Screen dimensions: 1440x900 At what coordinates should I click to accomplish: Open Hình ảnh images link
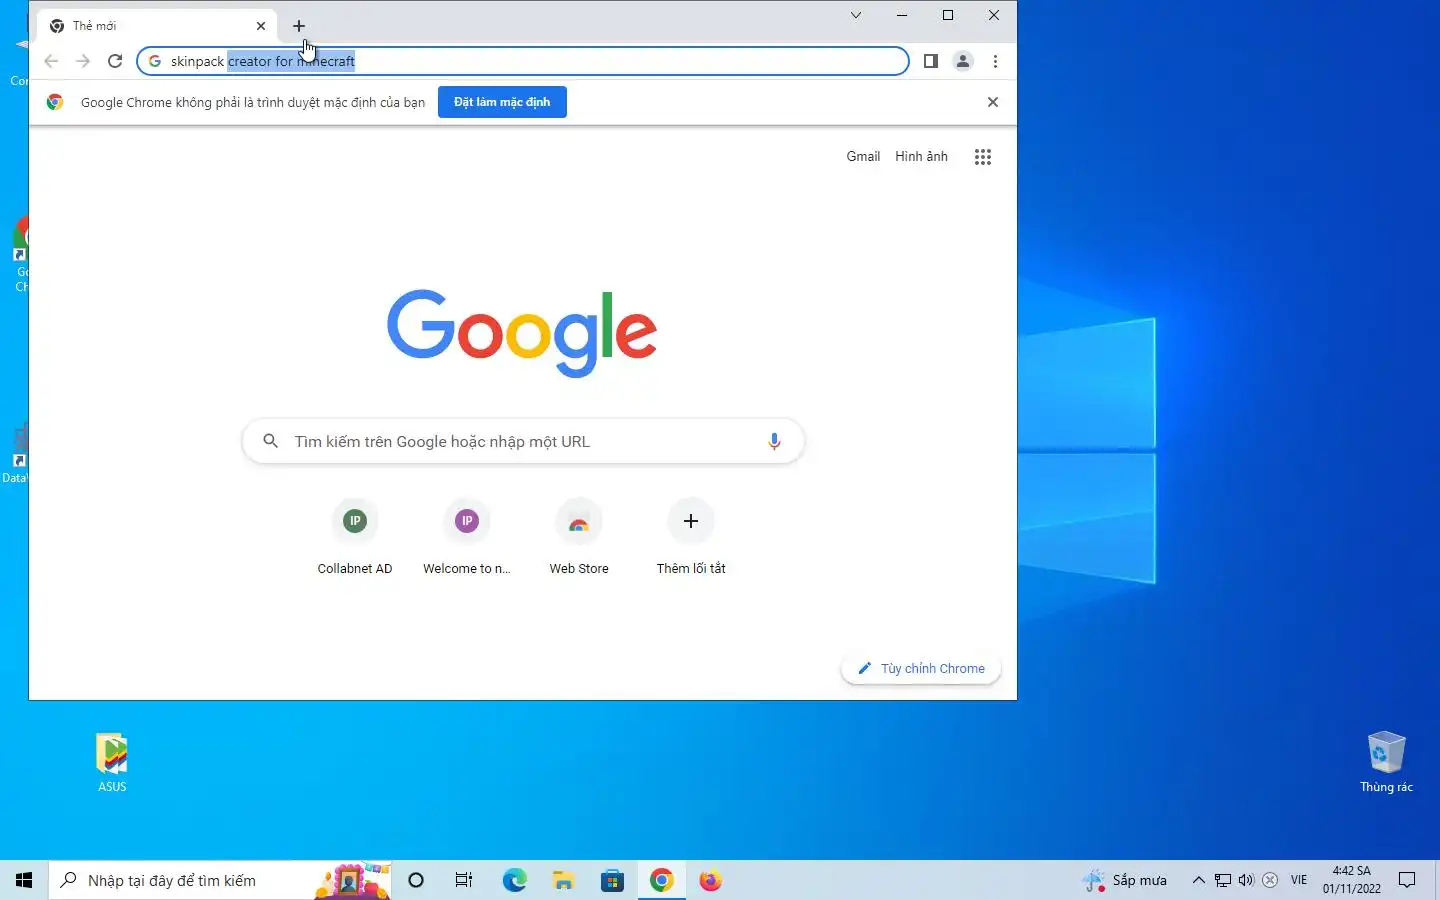921,157
